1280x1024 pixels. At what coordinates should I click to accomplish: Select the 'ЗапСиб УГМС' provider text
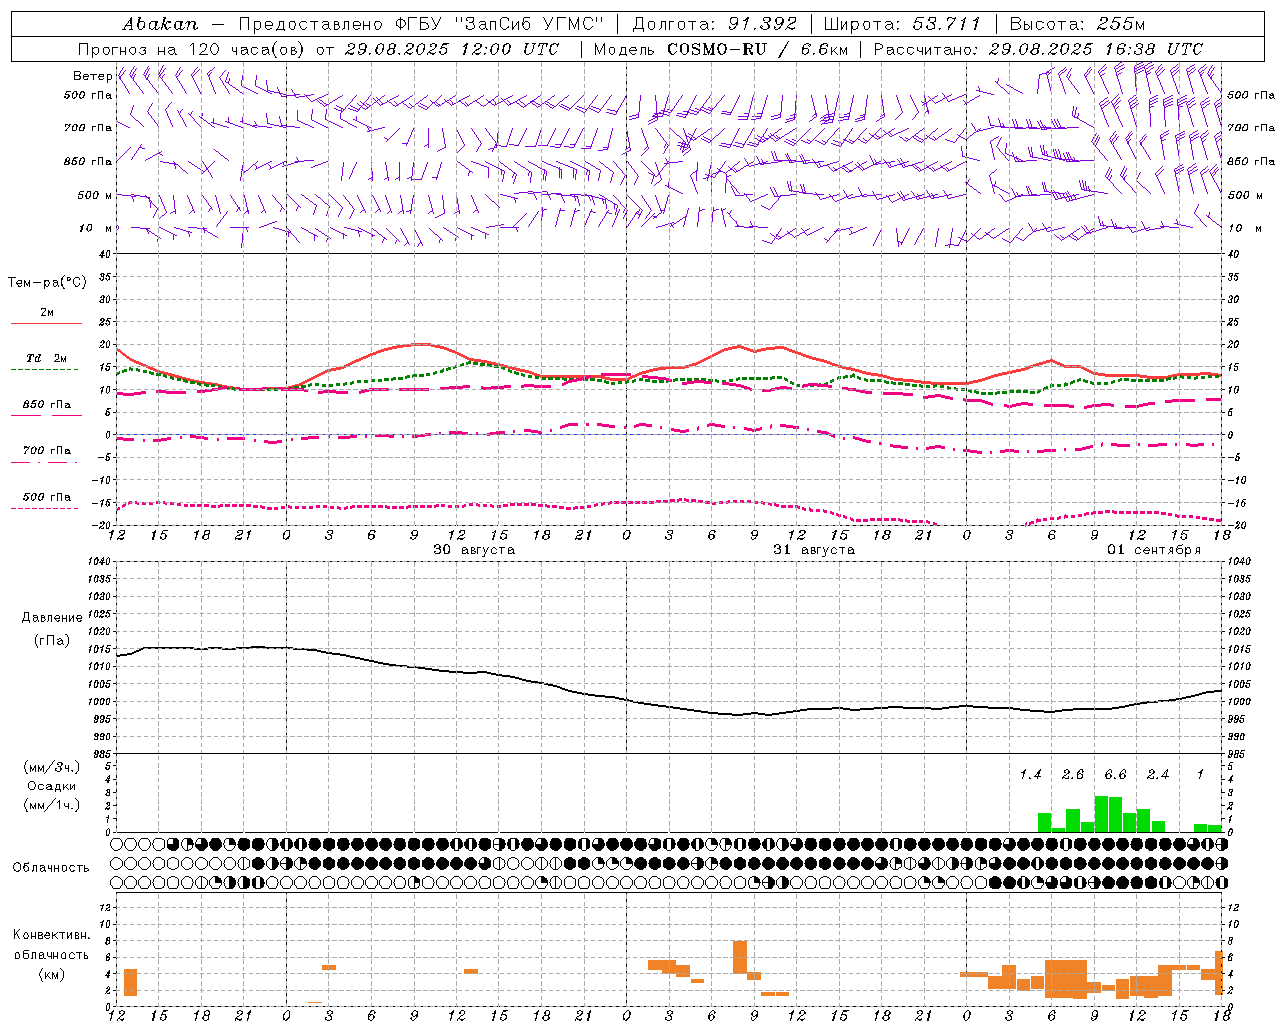(529, 23)
